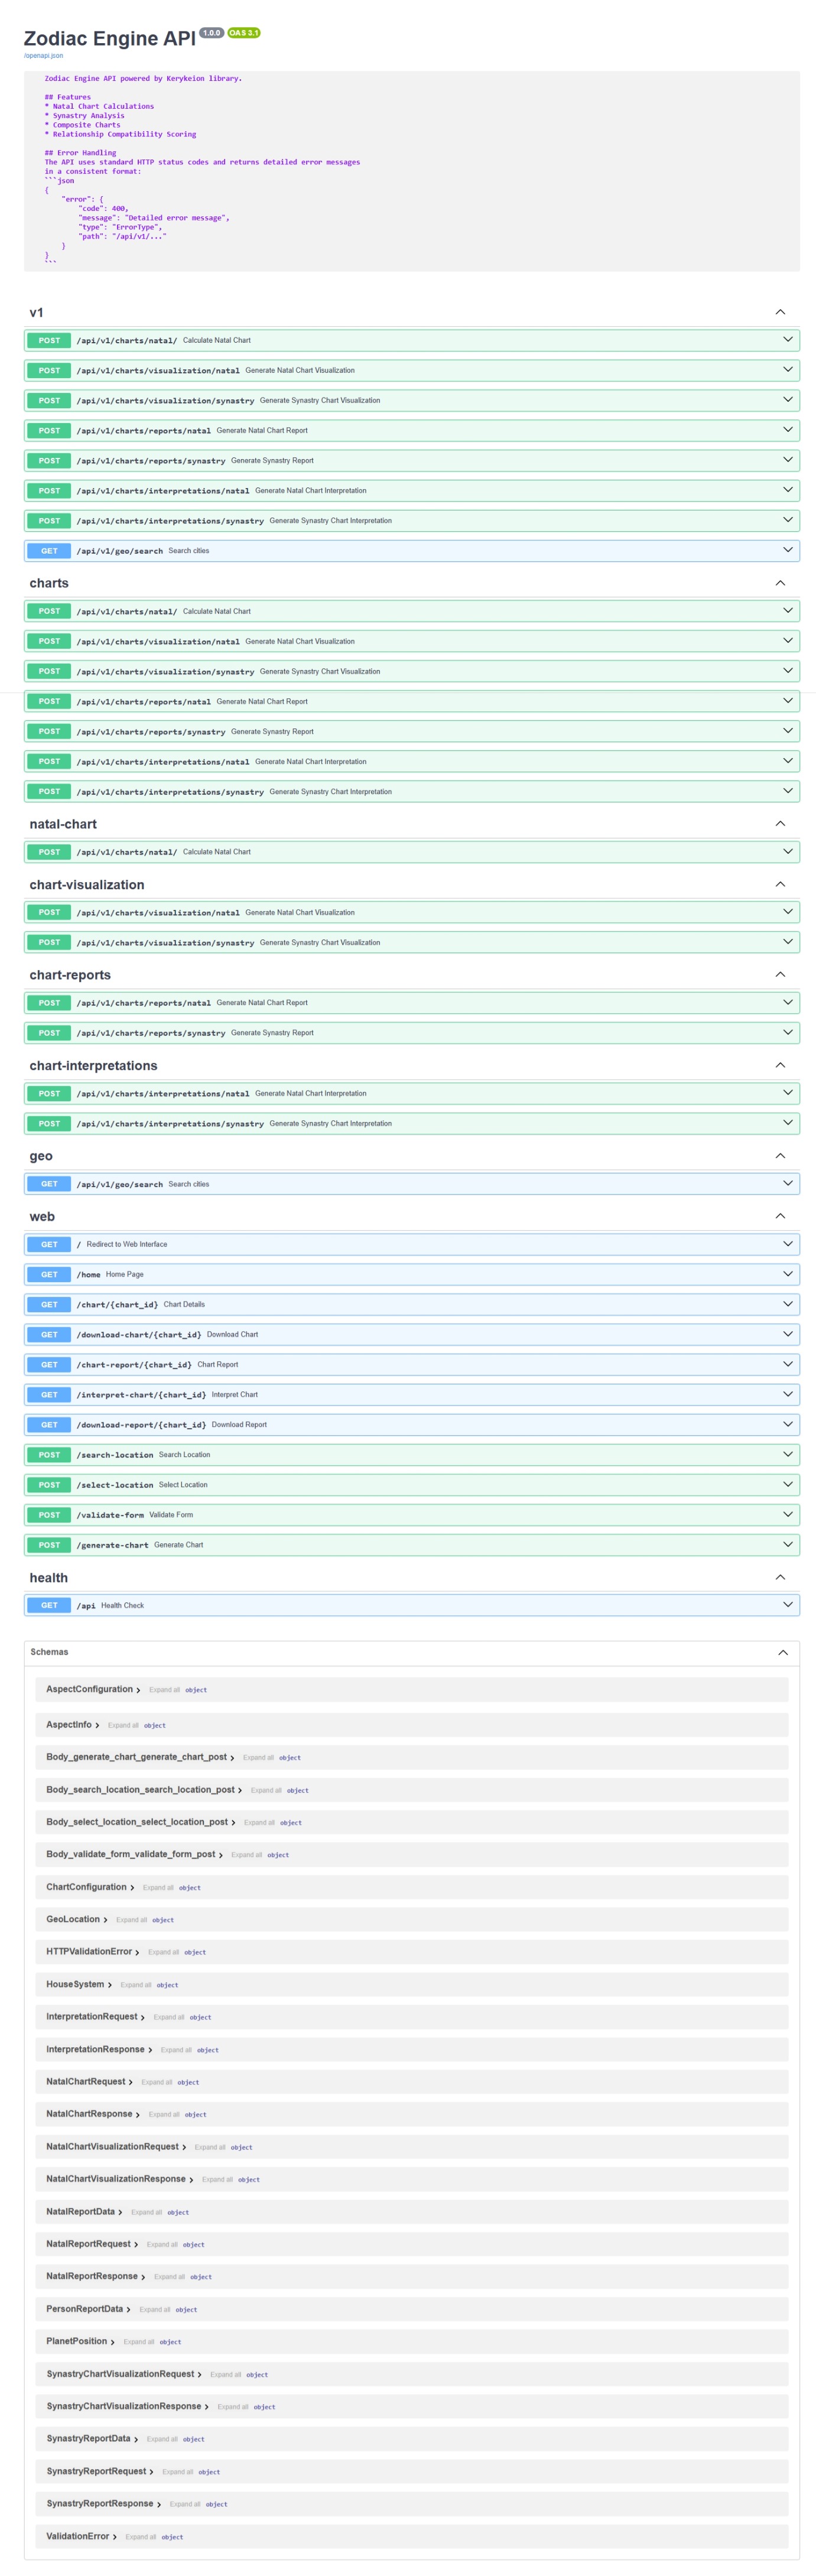Screen dimensions: 816x2576
Task: Open Generate Synastry Report endpoint in v1 section
Action: (412, 460)
